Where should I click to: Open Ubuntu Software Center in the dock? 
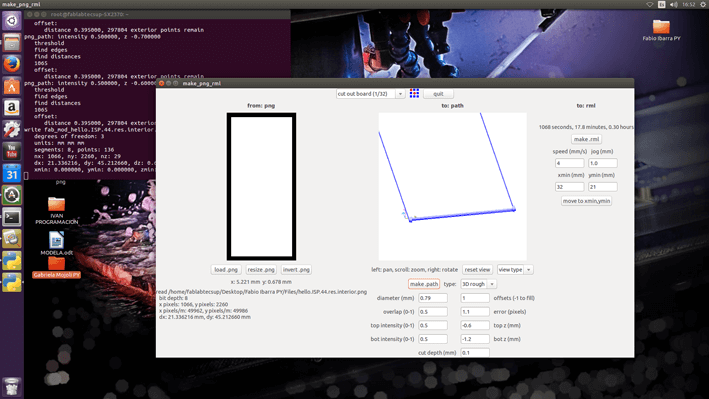12,86
